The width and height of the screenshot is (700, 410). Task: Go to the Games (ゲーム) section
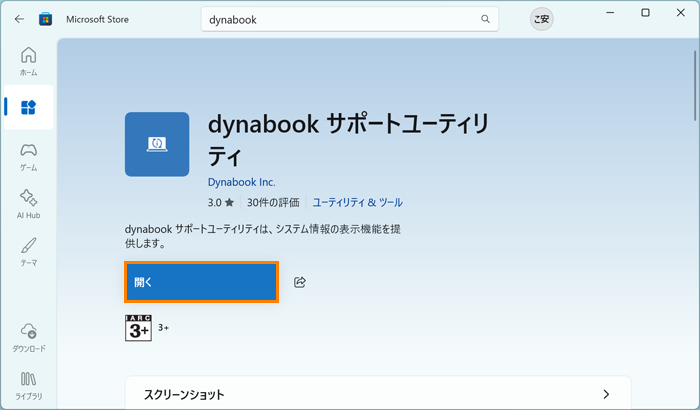[x=28, y=155]
